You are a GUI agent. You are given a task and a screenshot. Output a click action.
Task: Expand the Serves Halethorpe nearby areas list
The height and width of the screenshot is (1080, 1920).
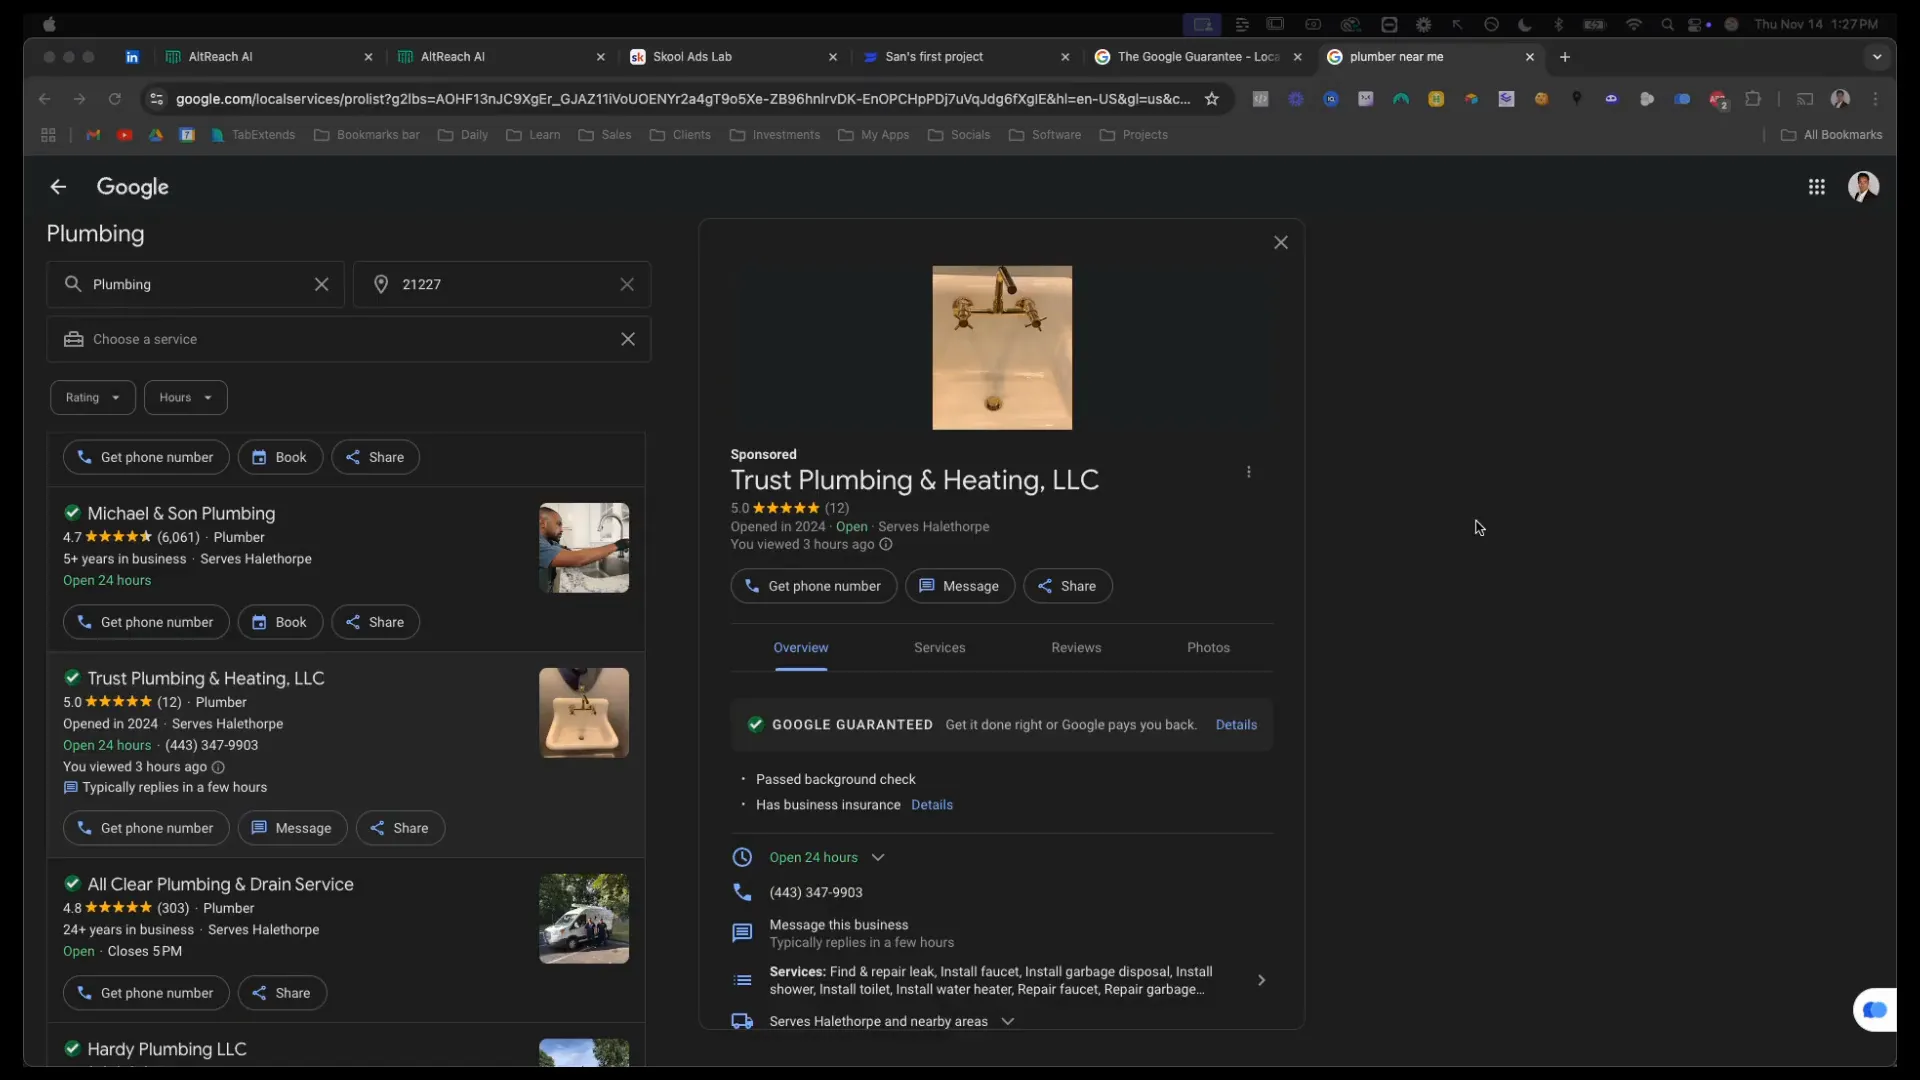[x=1007, y=1021]
